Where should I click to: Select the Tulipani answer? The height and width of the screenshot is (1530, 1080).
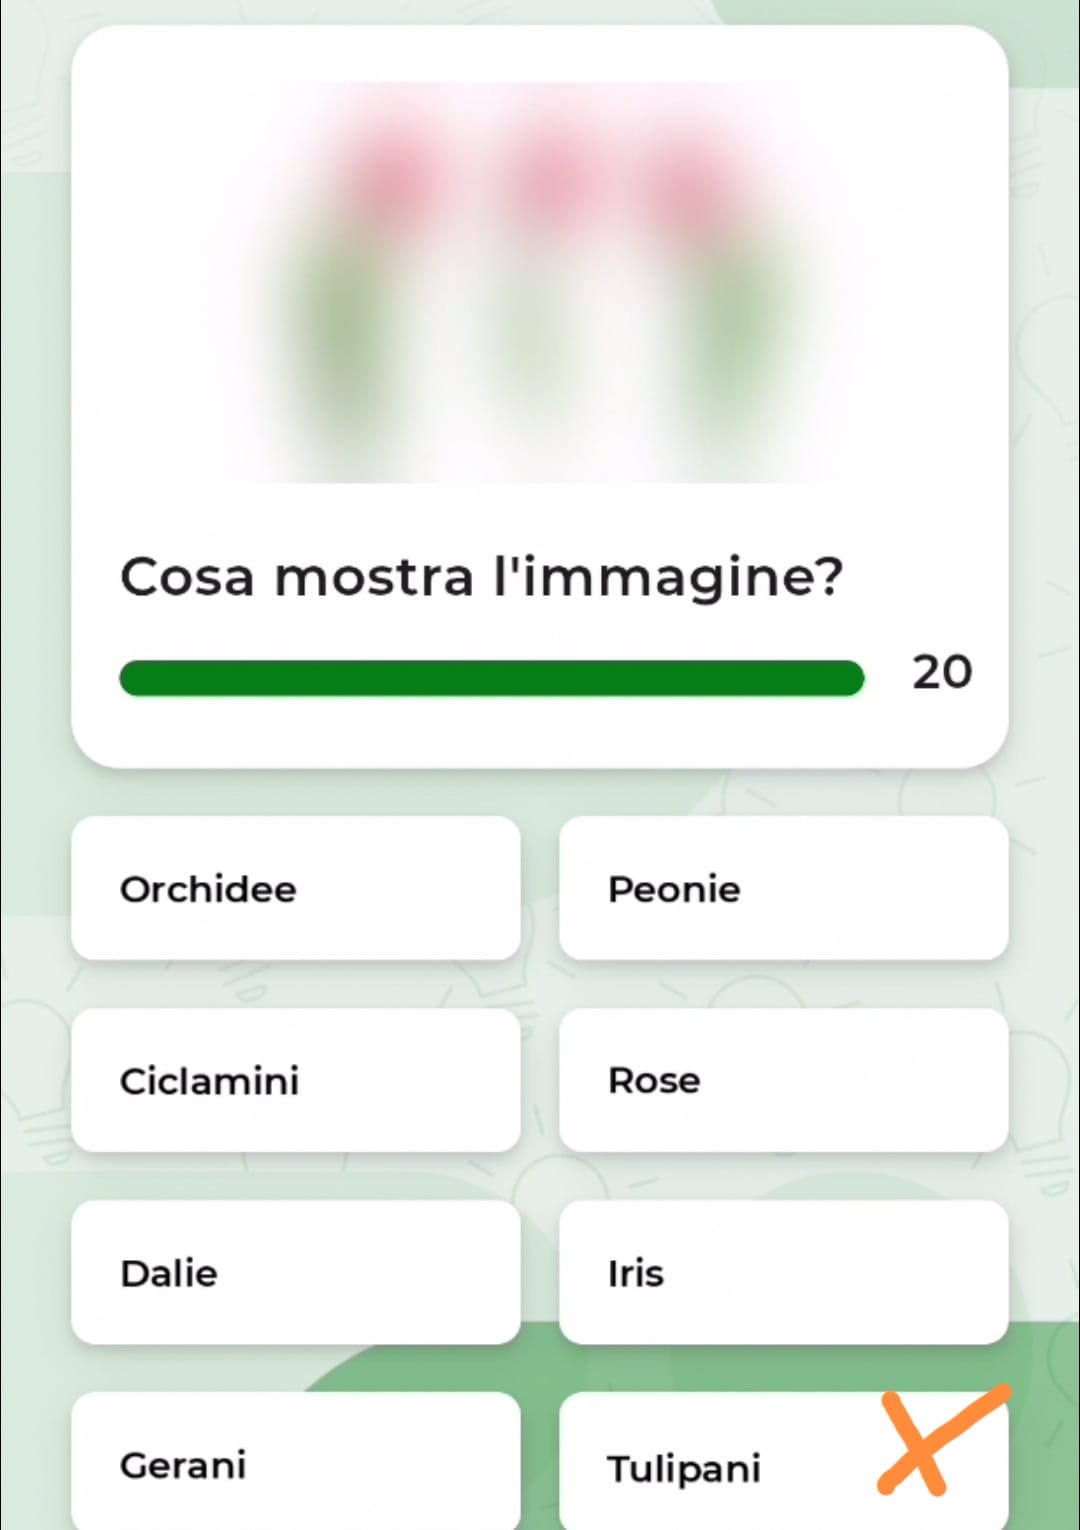(783, 1462)
